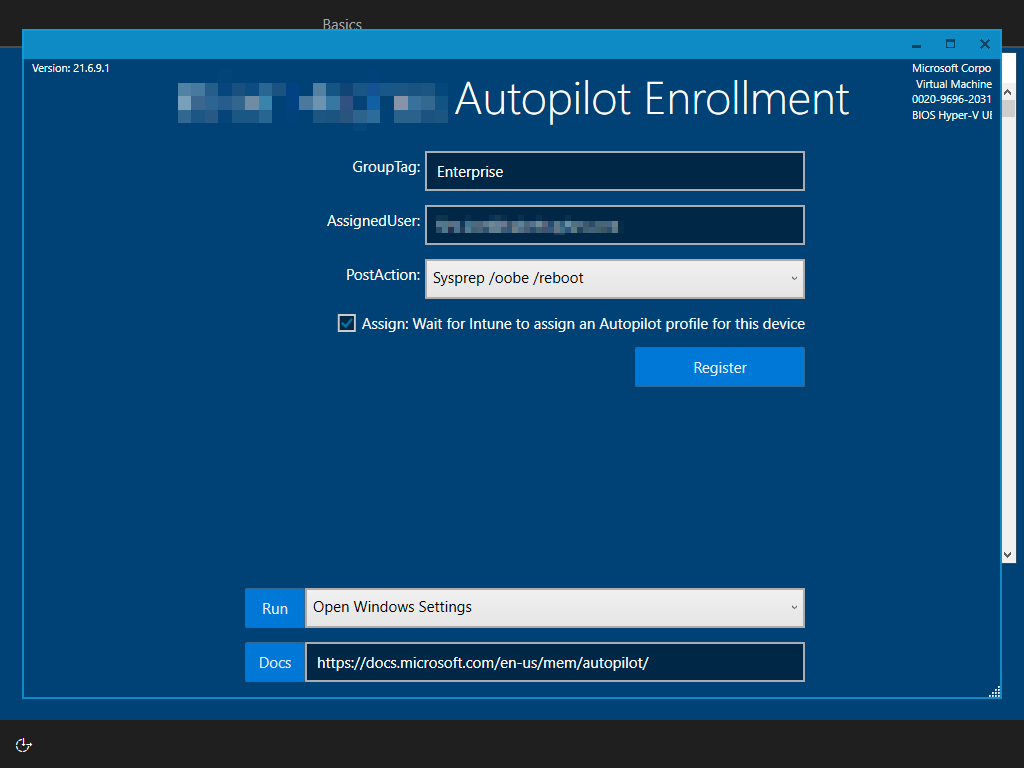Expand the Open Windows Settings command dropdown
This screenshot has height=768, width=1024.
coord(555,608)
